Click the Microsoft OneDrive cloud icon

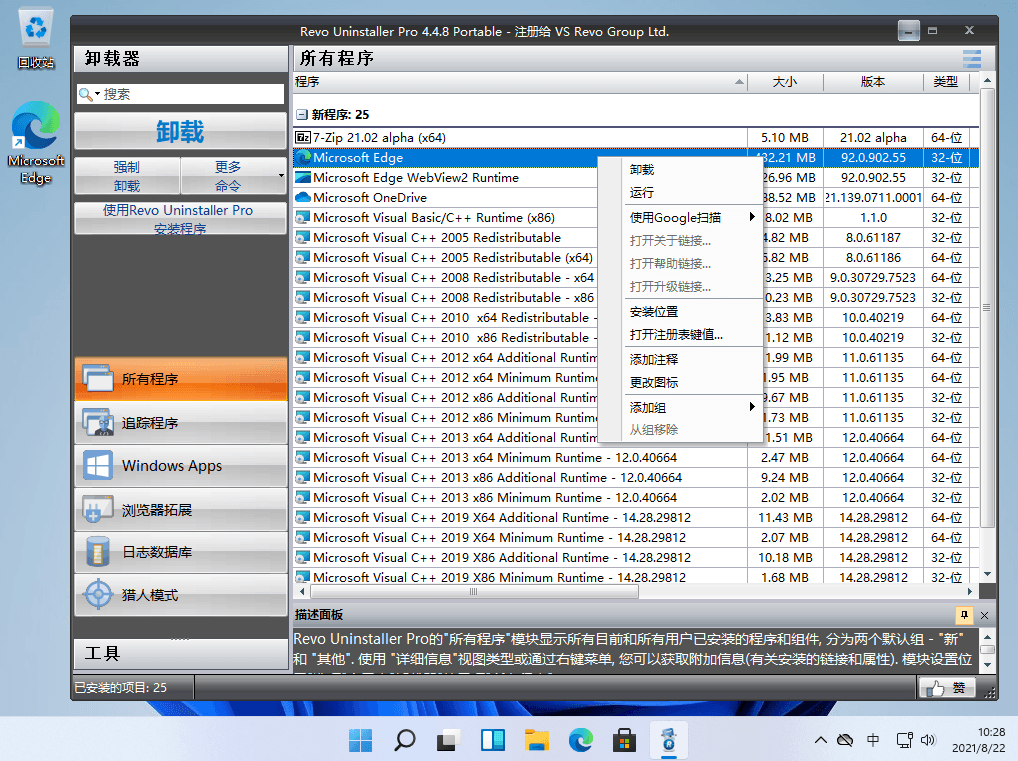pyautogui.click(x=303, y=197)
